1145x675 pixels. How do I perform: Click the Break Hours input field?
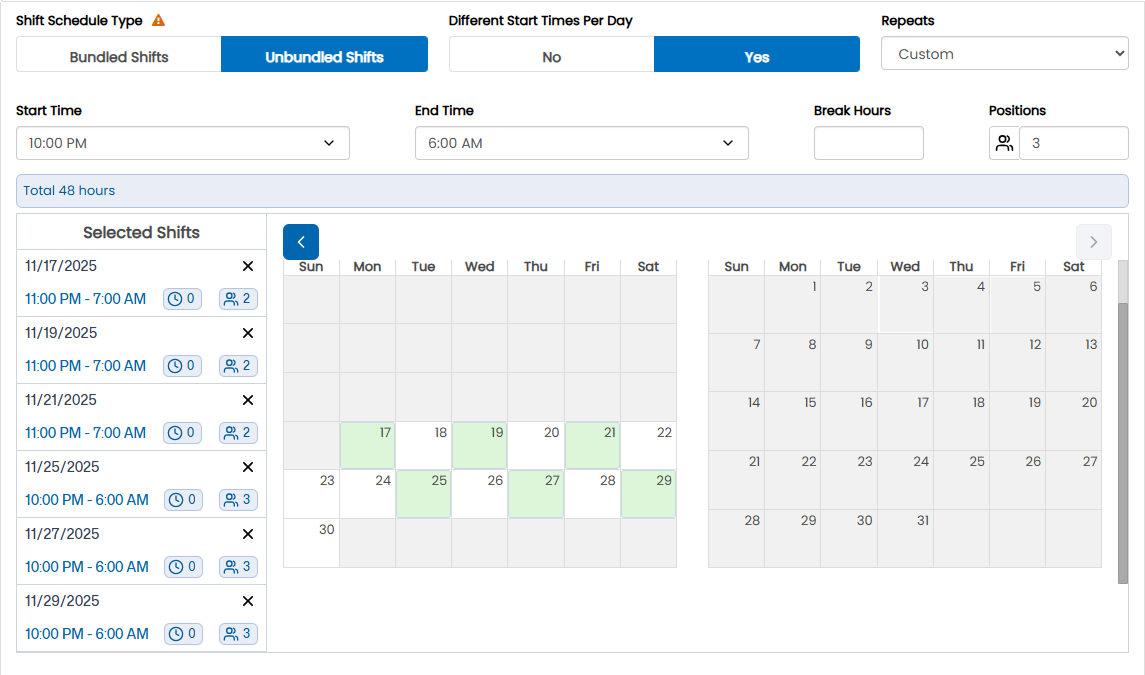[868, 143]
